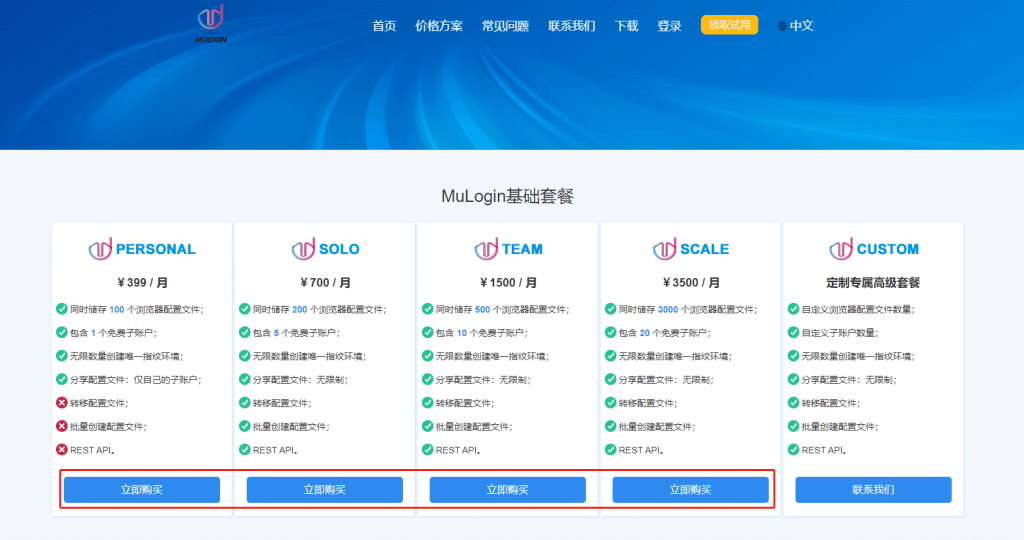This screenshot has width=1024, height=540.
Task: Buy the TEAM plan with 立即购买
Action: tap(507, 490)
